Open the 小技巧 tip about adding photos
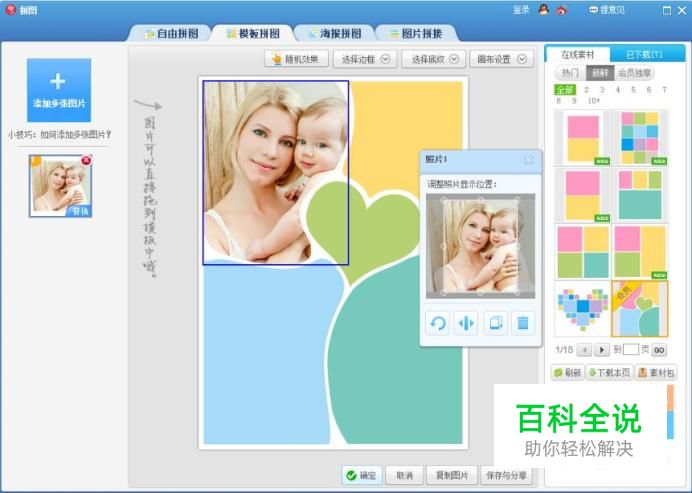 pyautogui.click(x=59, y=134)
